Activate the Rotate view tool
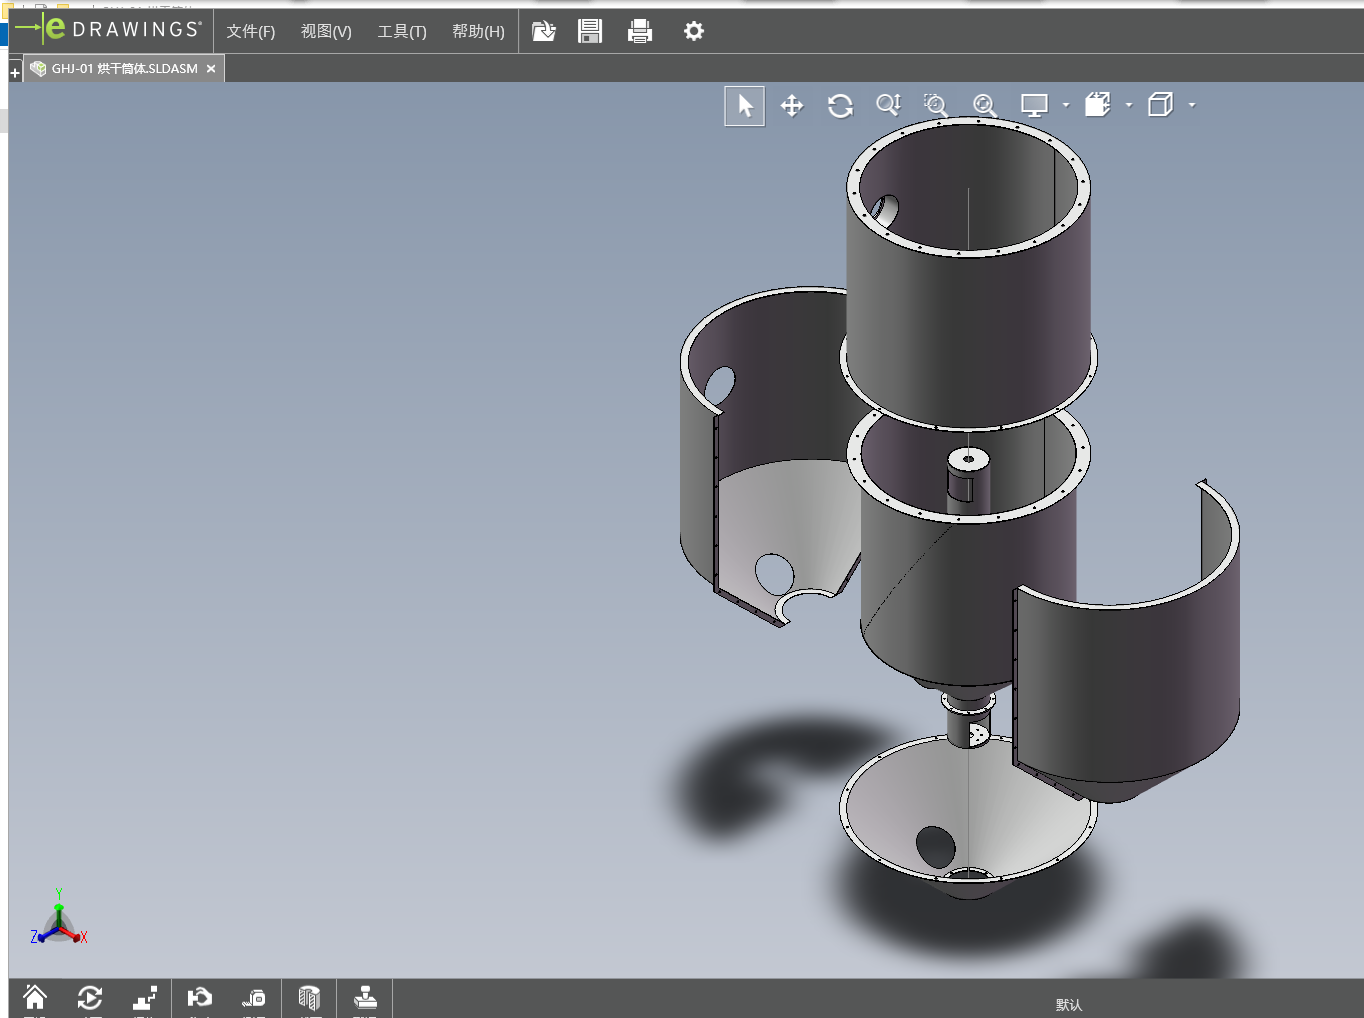This screenshot has width=1364, height=1018. pos(840,106)
